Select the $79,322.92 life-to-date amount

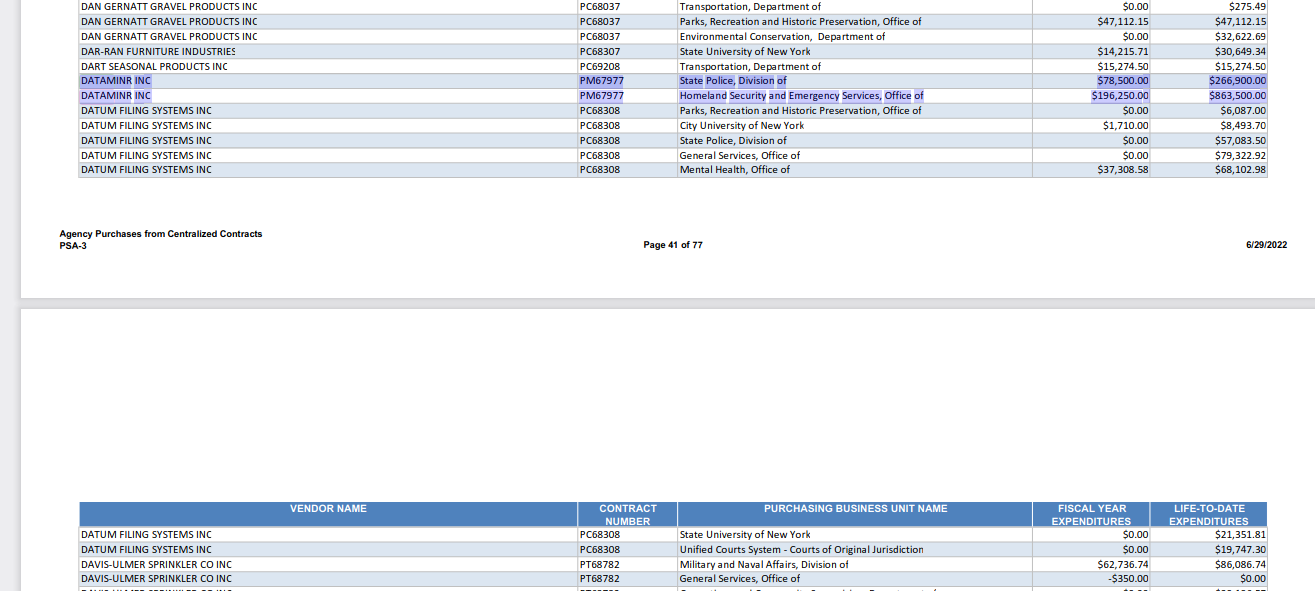coord(1240,155)
